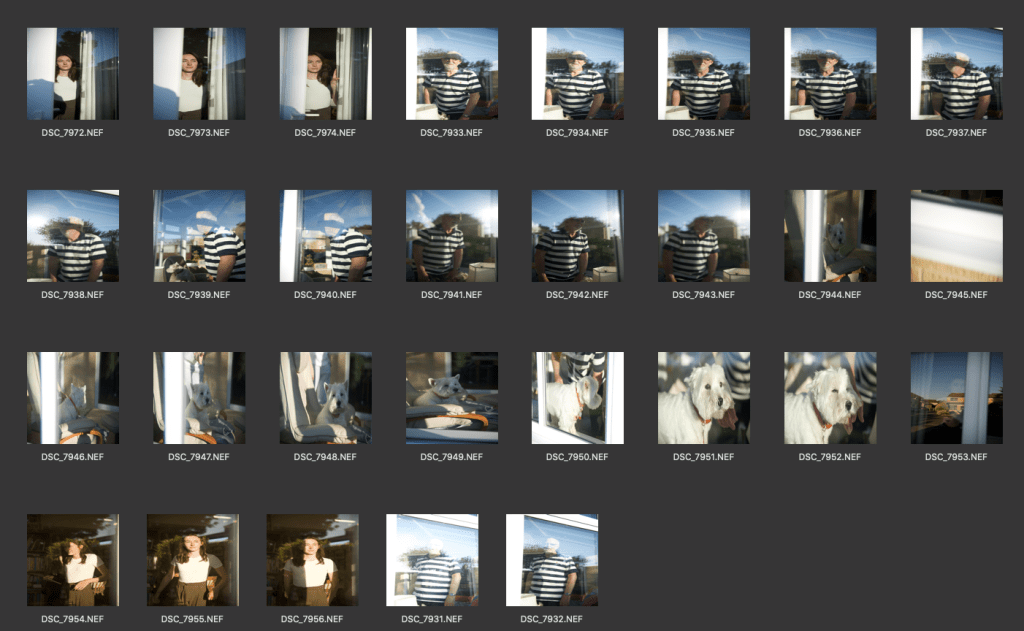This screenshot has height=631, width=1024.
Task: Select the DSC_7940.NEF image
Action: pyautogui.click(x=325, y=236)
